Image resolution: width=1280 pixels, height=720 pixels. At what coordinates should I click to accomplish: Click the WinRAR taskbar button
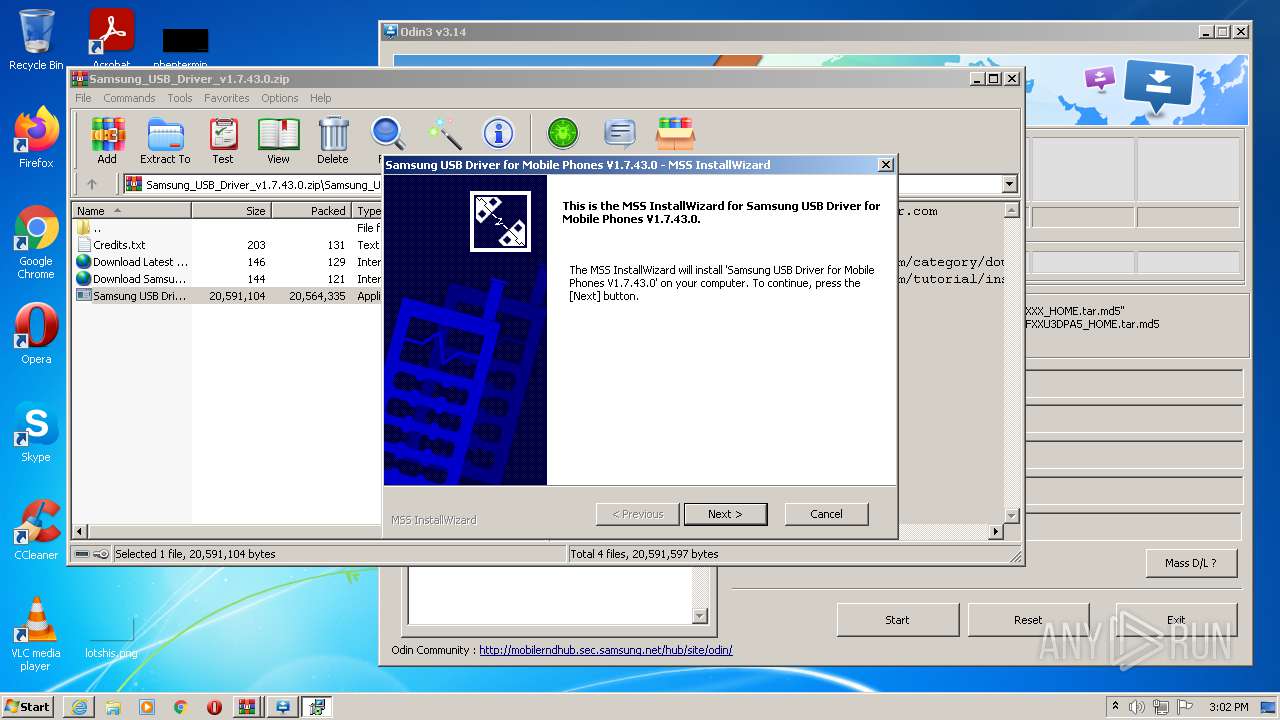pyautogui.click(x=248, y=707)
